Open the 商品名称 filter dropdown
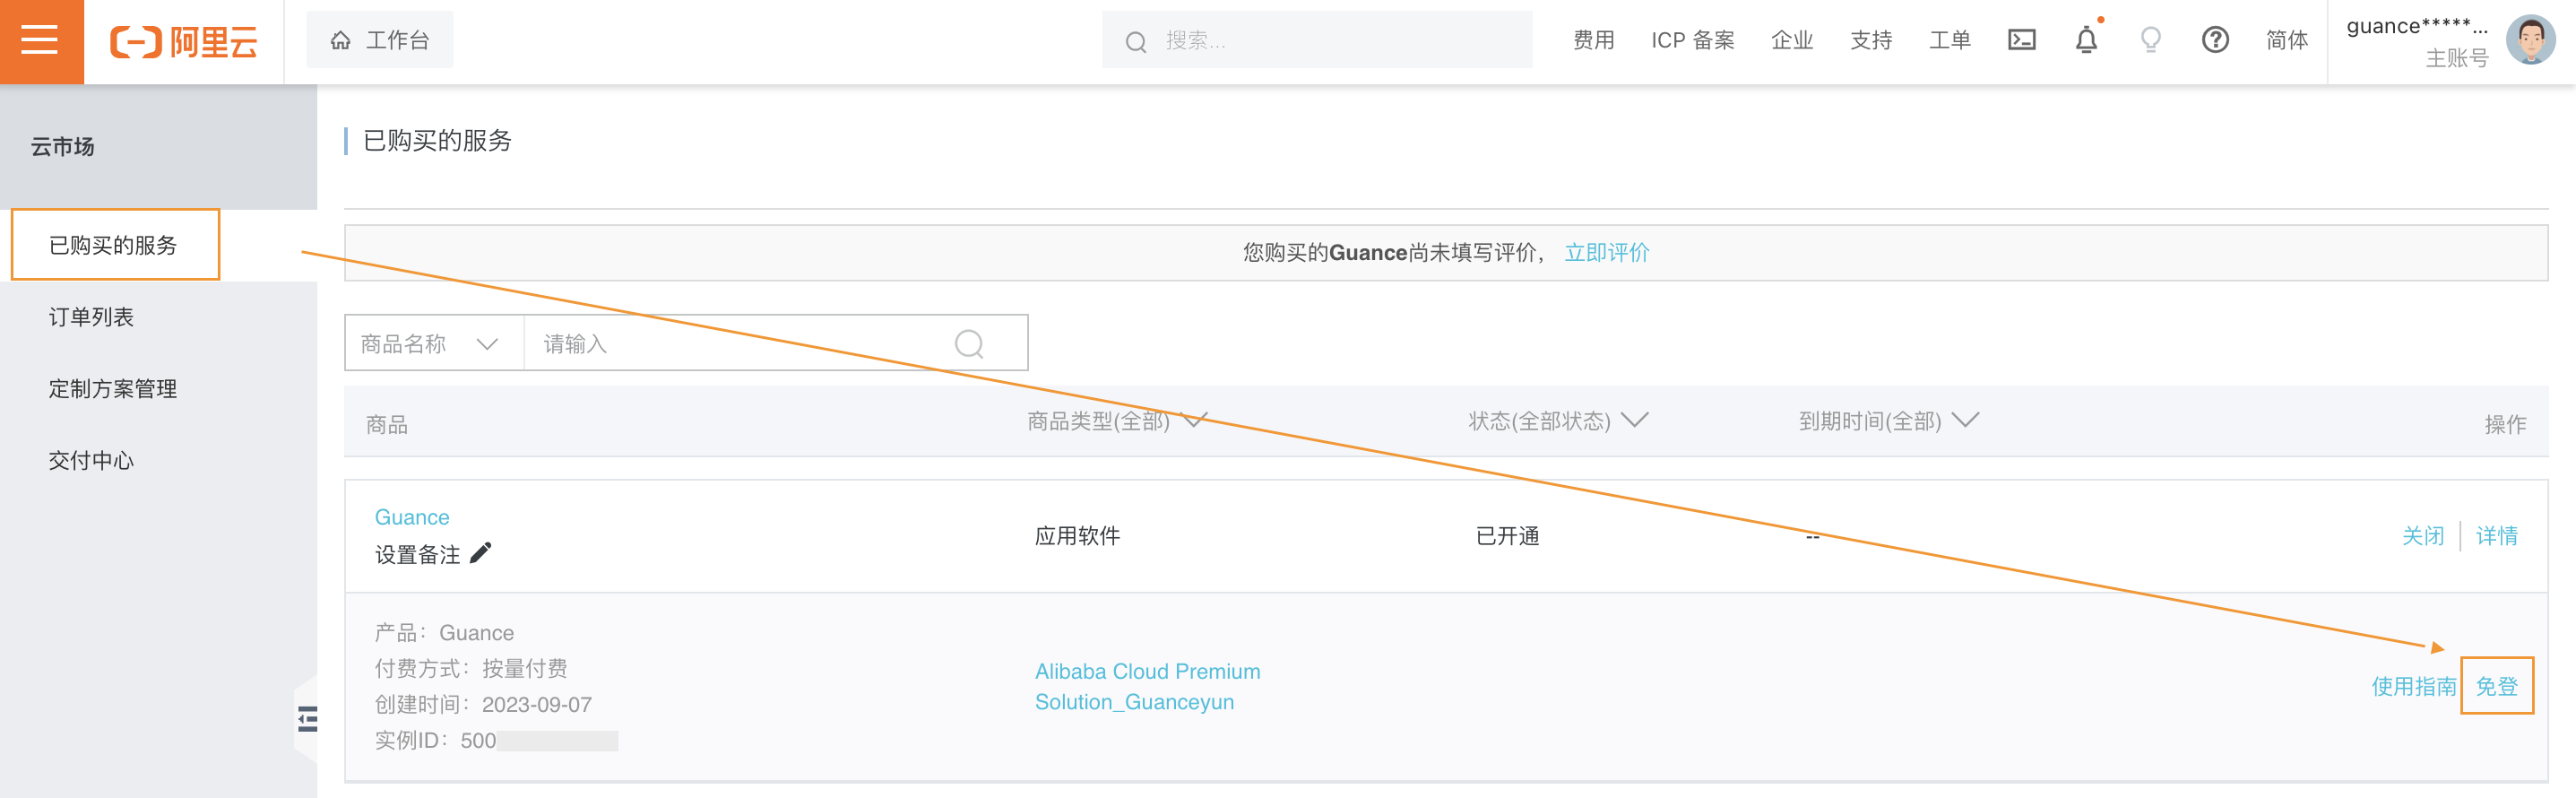The width and height of the screenshot is (2576, 798). pos(433,344)
